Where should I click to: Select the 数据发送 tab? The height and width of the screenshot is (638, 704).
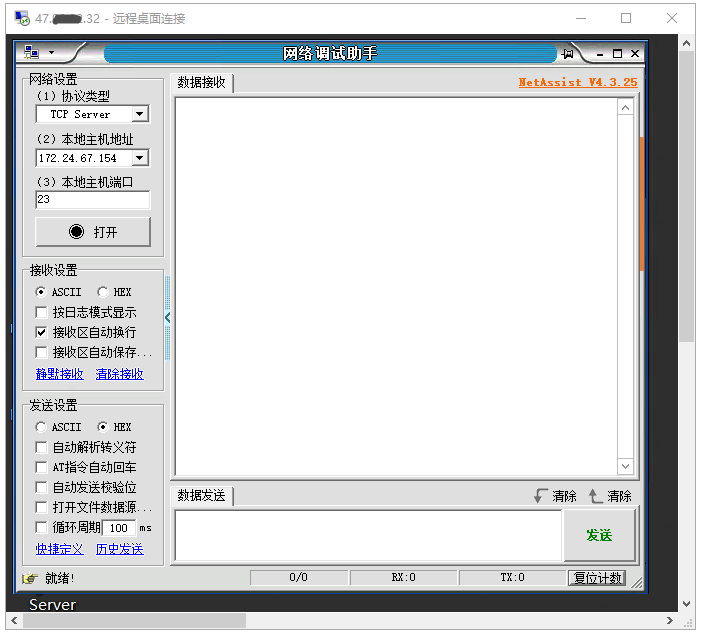pos(202,496)
